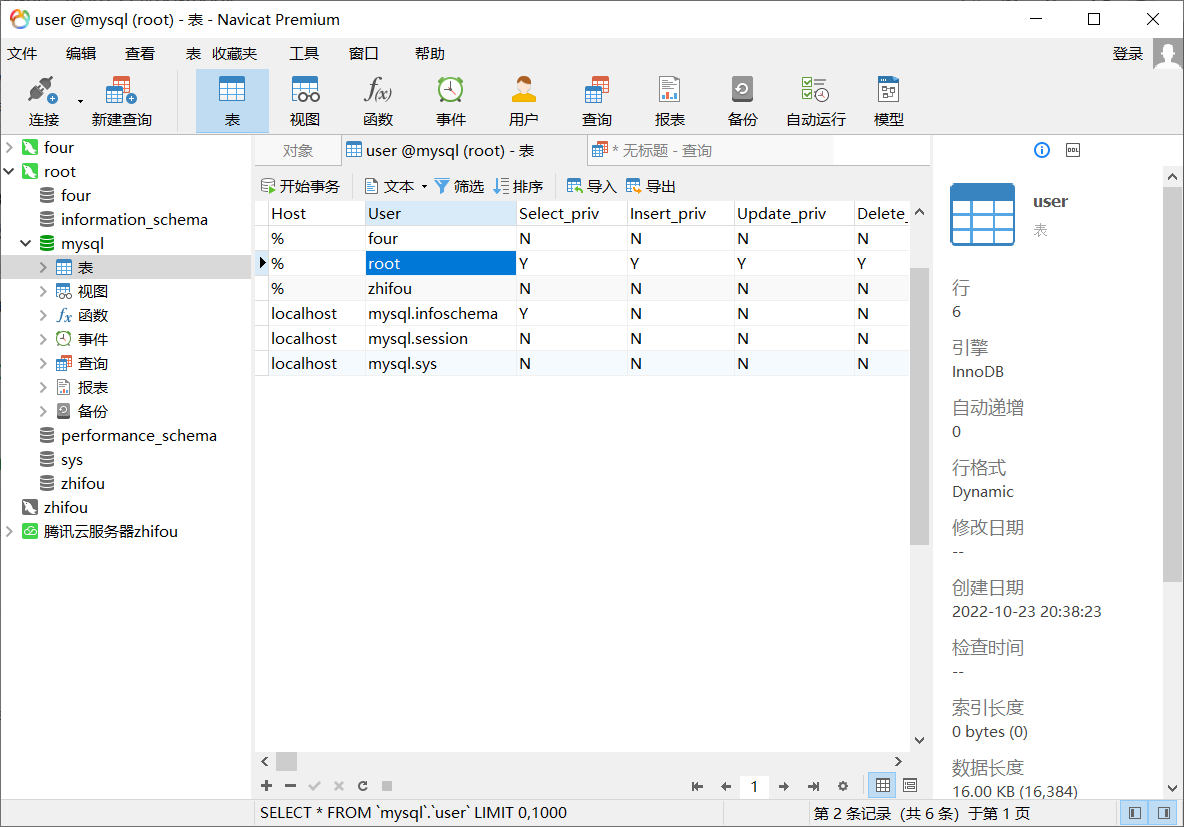The width and height of the screenshot is (1184, 827).
Task: Click the user avatar icon
Action: 1167,54
